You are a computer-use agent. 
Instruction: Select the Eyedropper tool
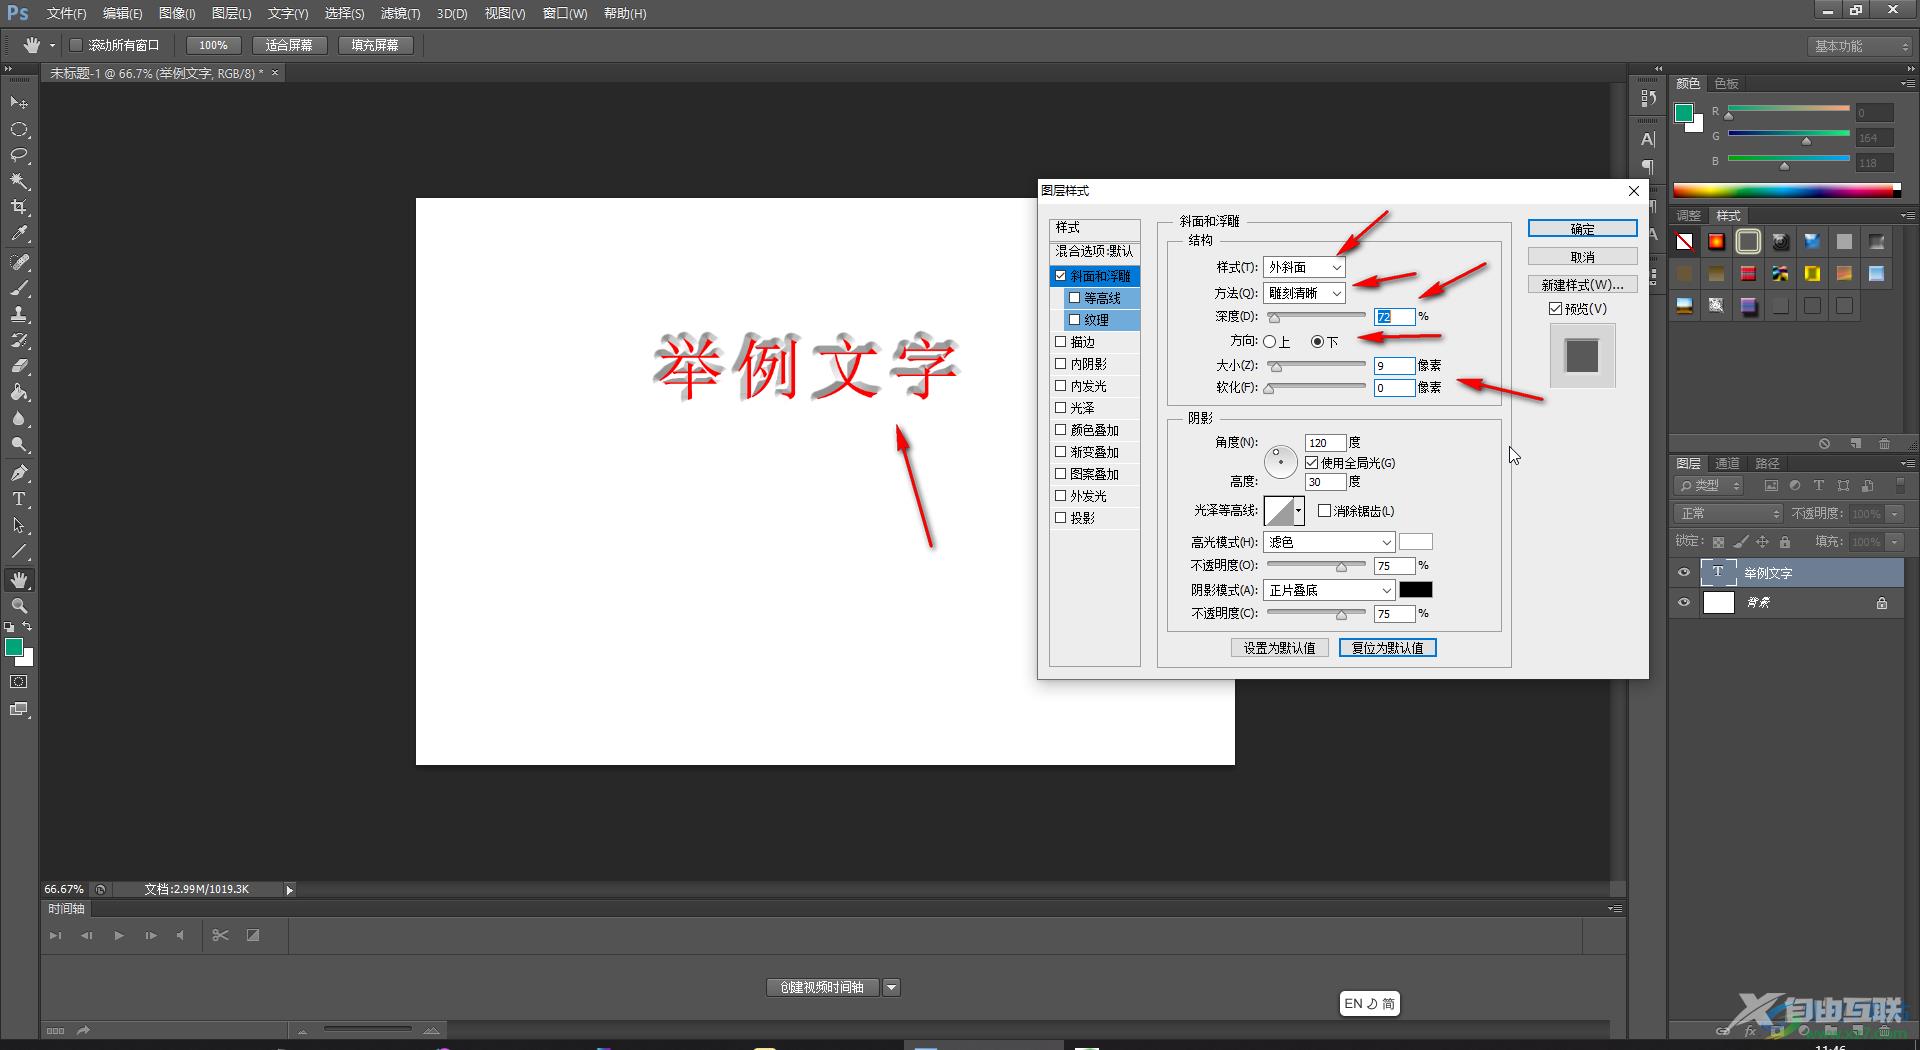[x=19, y=234]
